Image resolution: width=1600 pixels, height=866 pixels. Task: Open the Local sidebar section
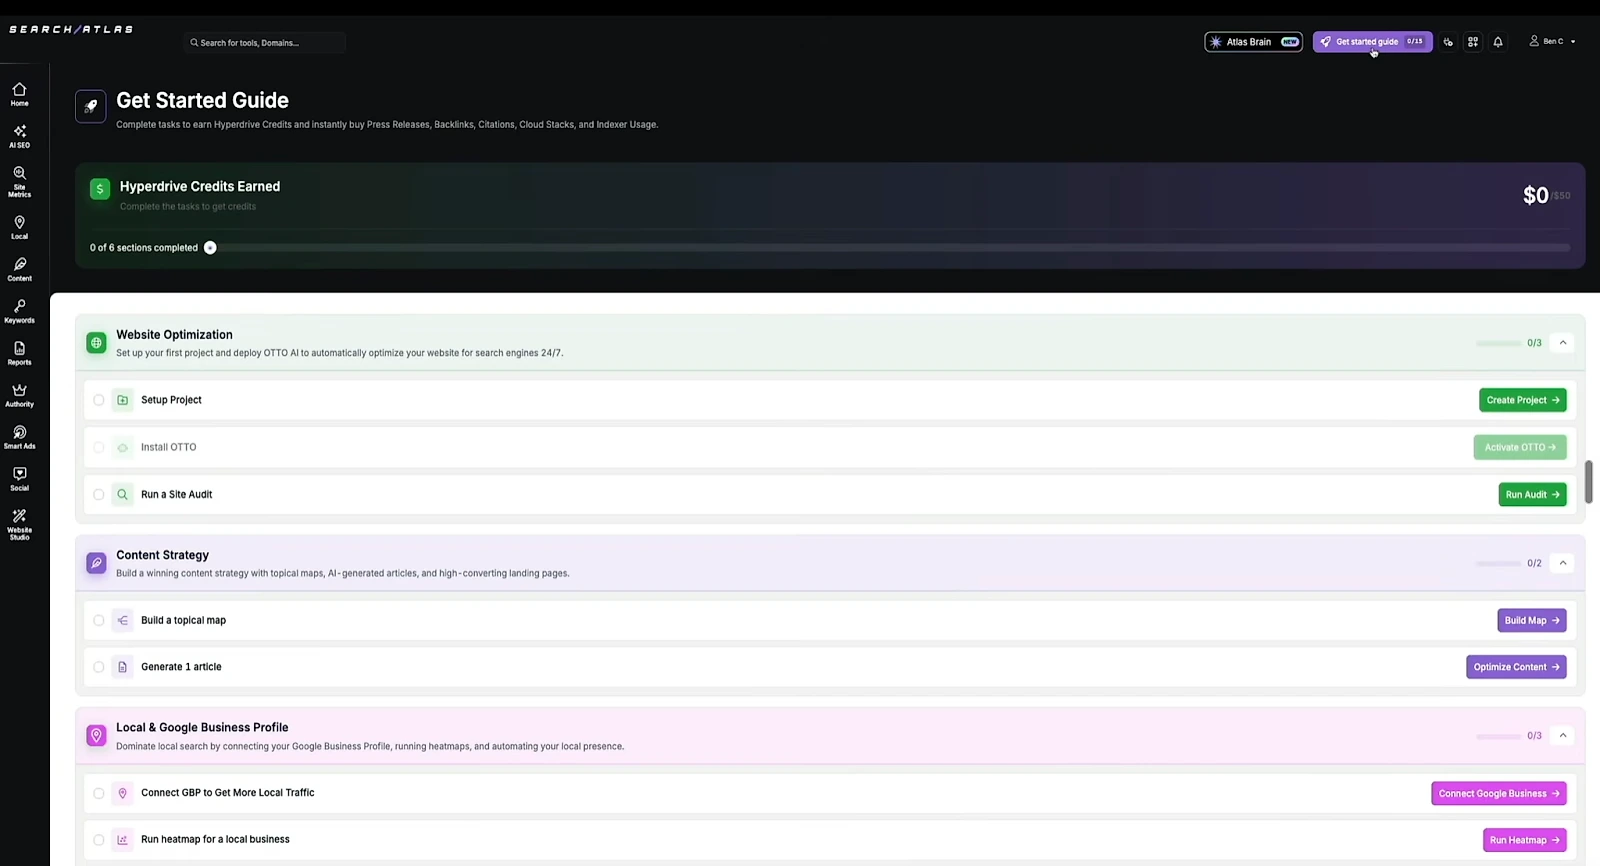(x=19, y=227)
